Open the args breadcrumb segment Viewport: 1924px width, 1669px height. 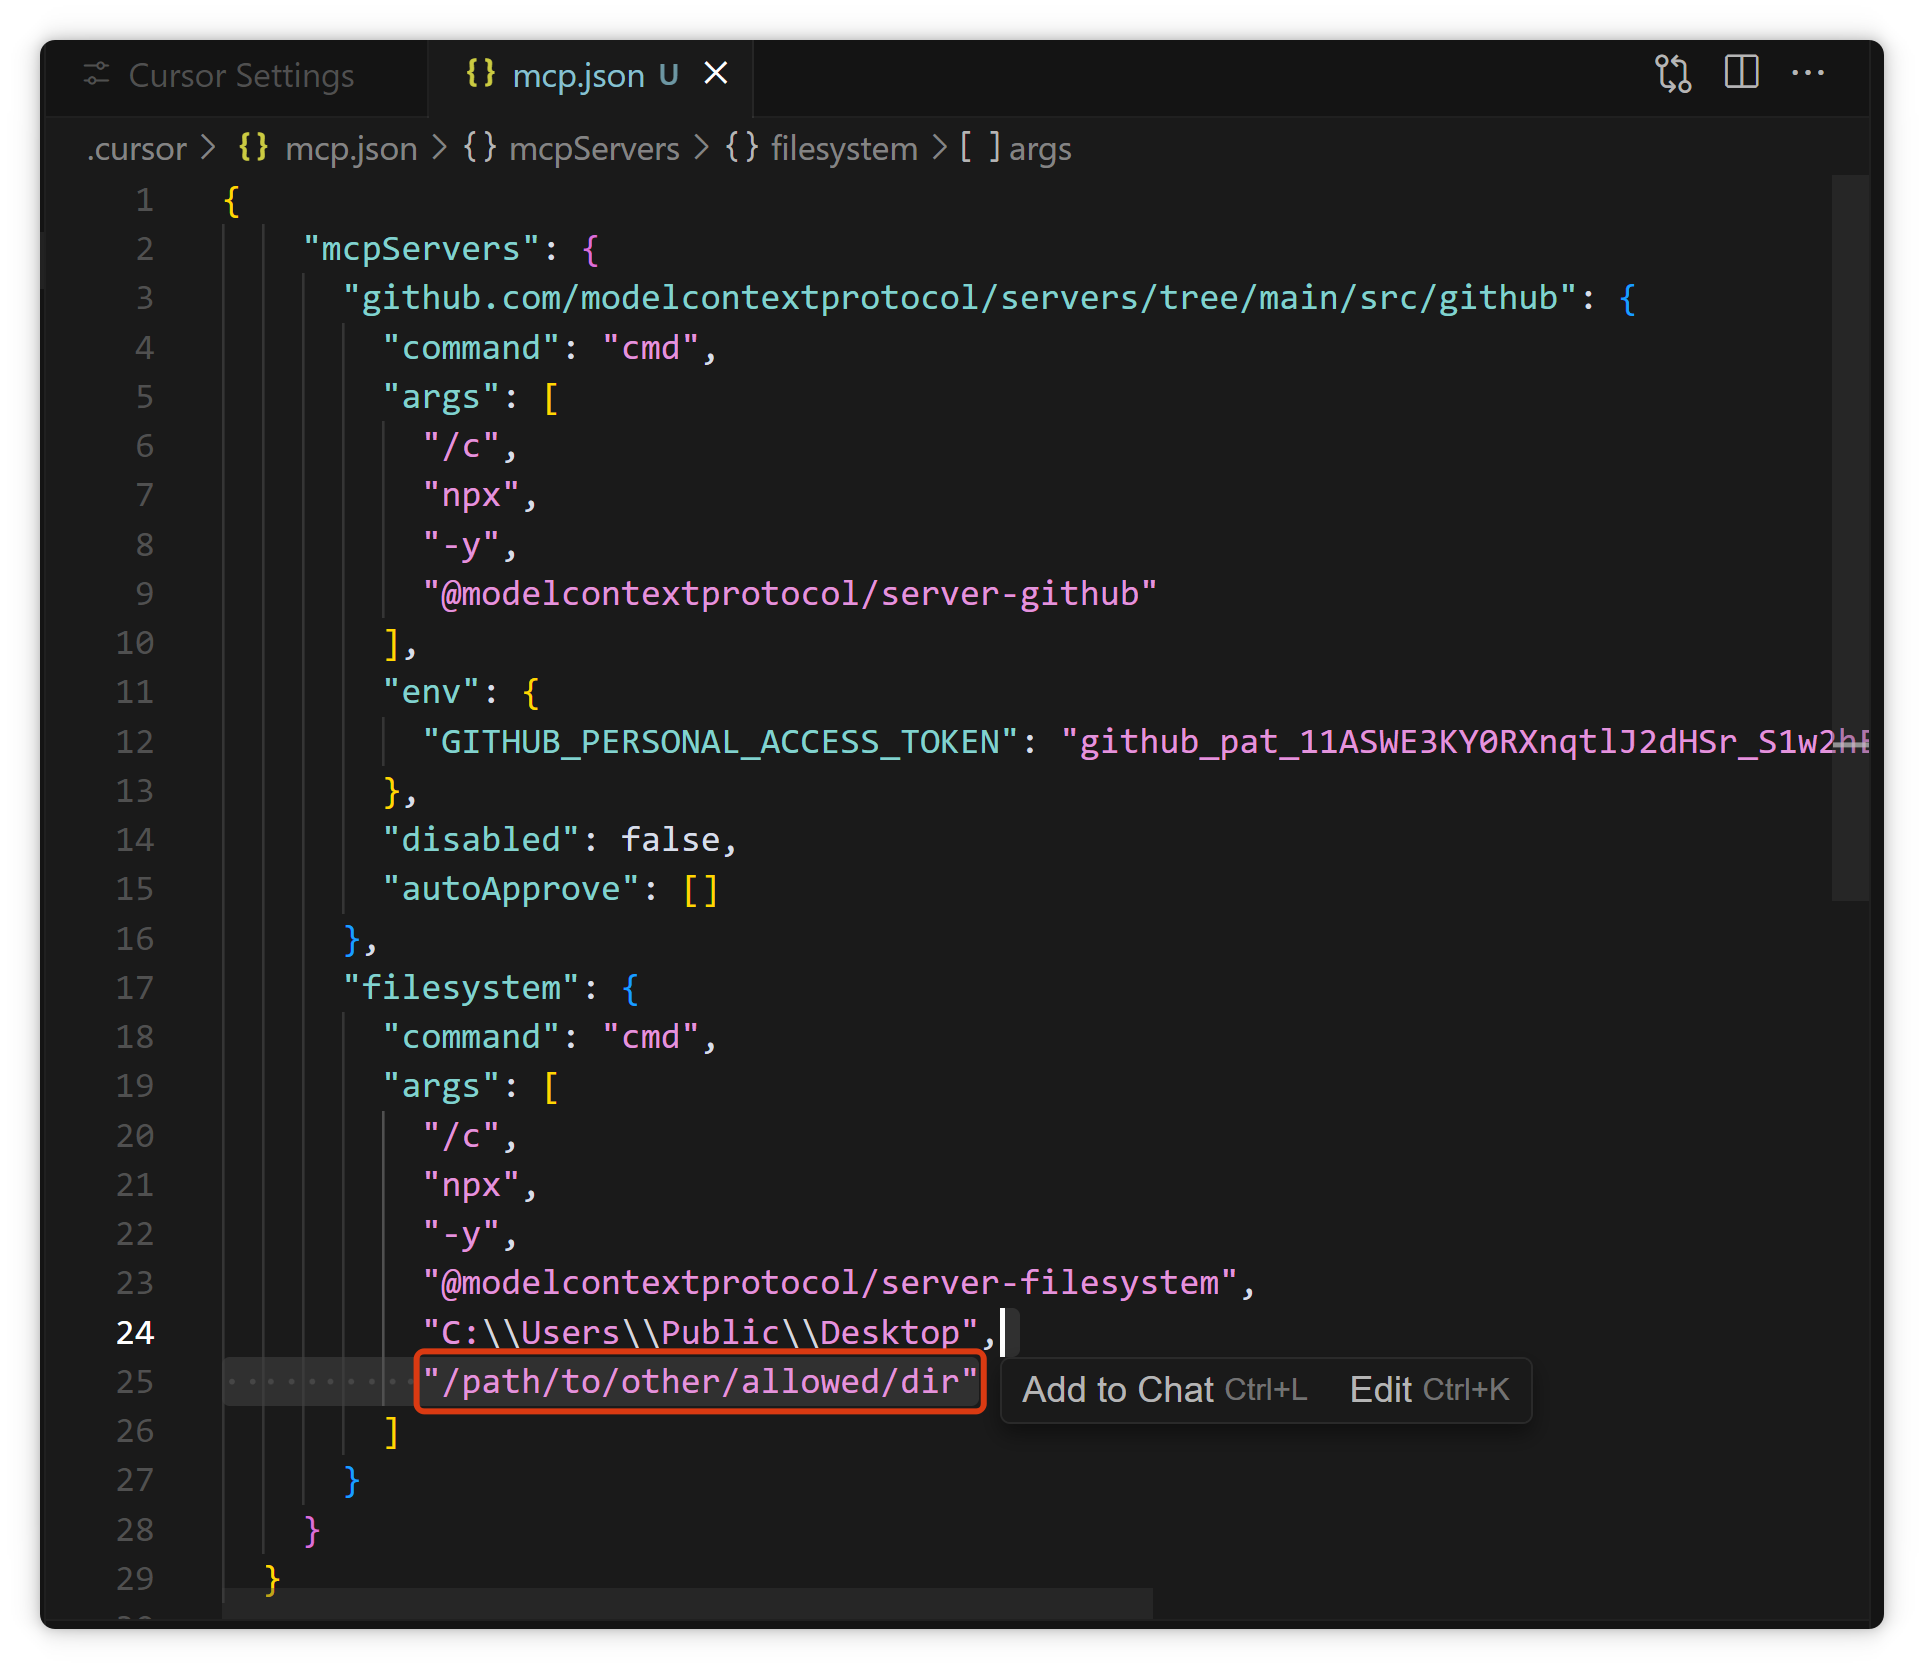(x=1039, y=149)
